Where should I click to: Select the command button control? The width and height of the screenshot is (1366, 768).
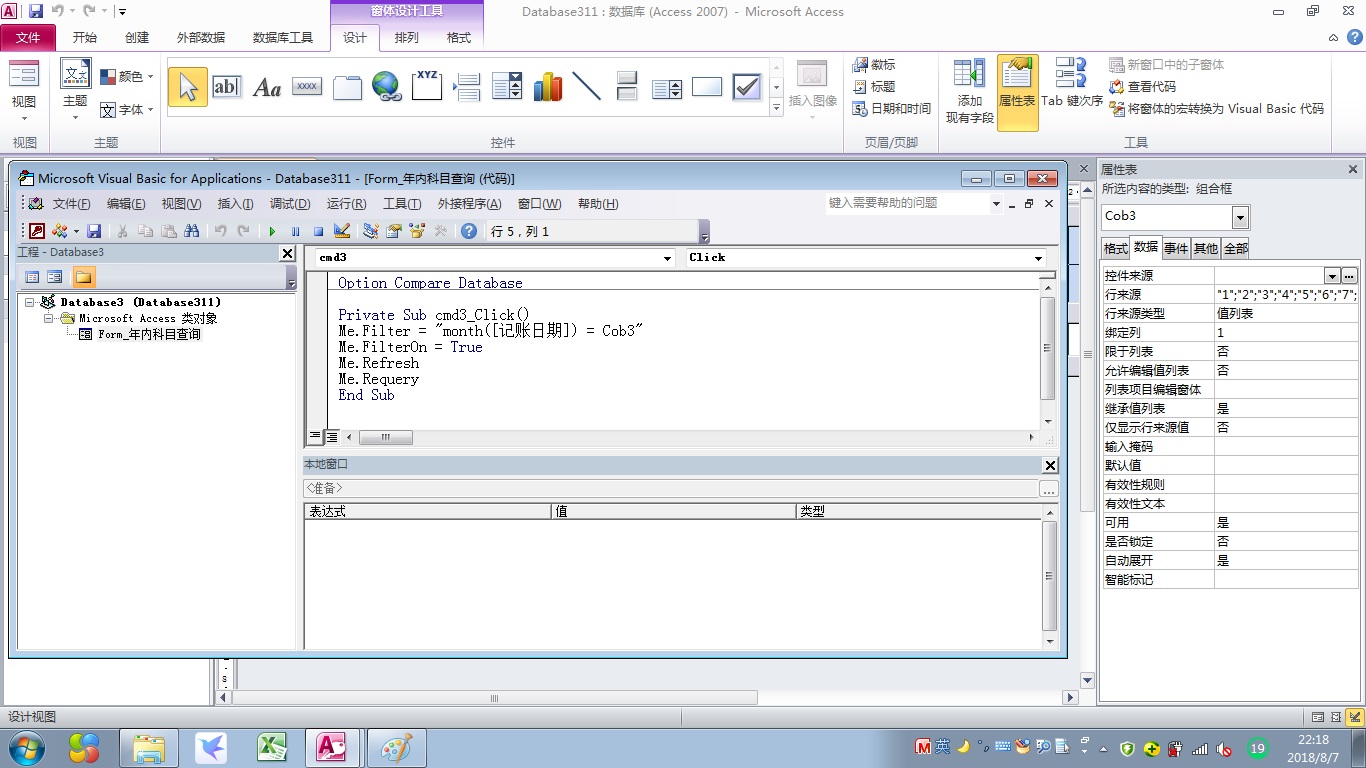307,87
